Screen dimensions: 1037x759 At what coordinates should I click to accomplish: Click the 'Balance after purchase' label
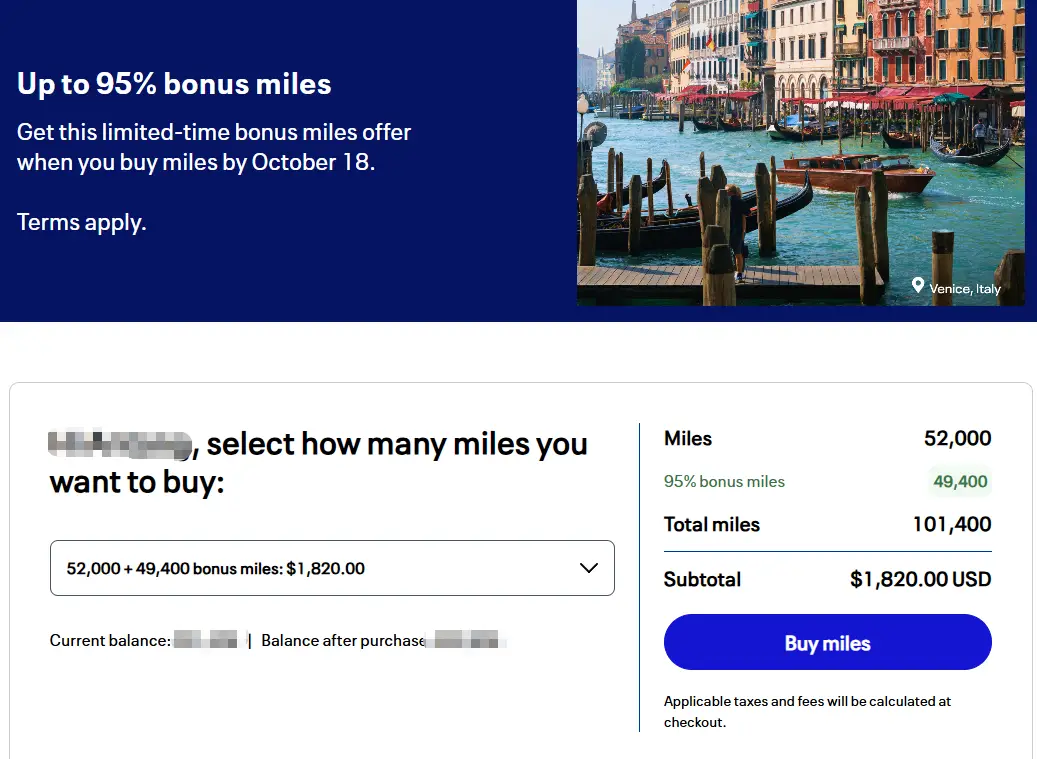click(x=343, y=640)
